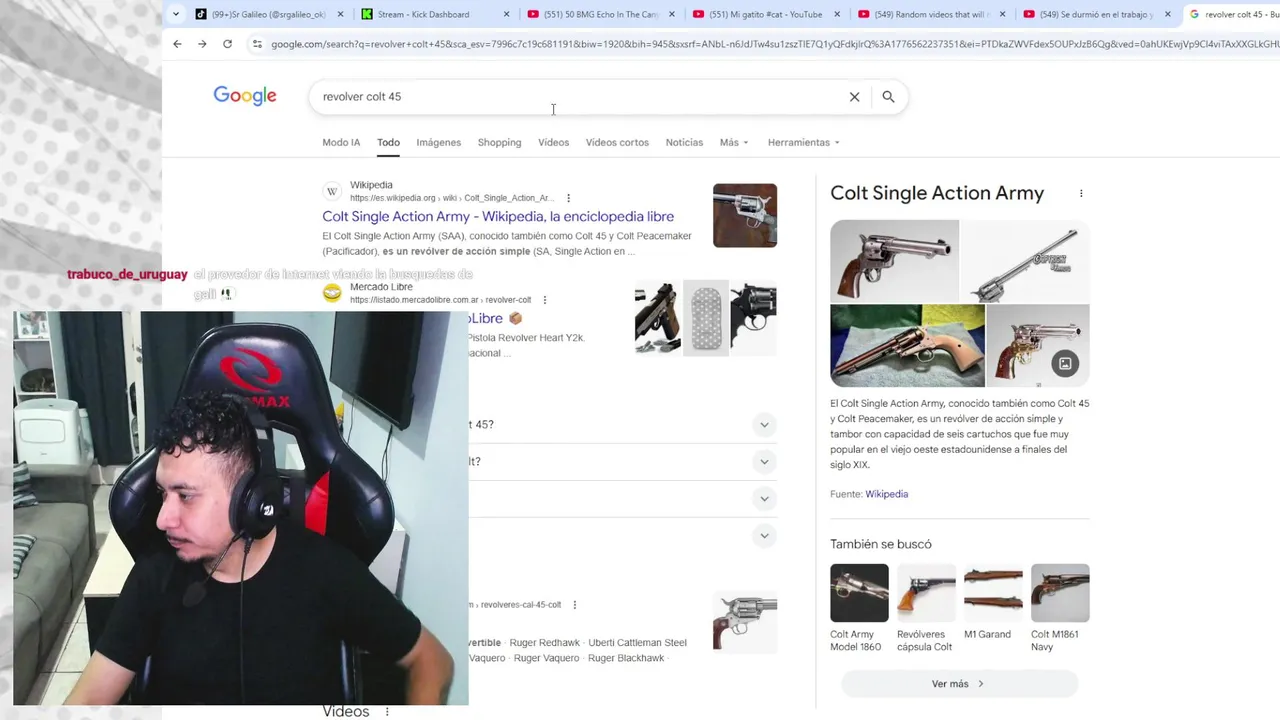Open the knowledge panel three-dot menu
The width and height of the screenshot is (1280, 720).
coord(1081,193)
